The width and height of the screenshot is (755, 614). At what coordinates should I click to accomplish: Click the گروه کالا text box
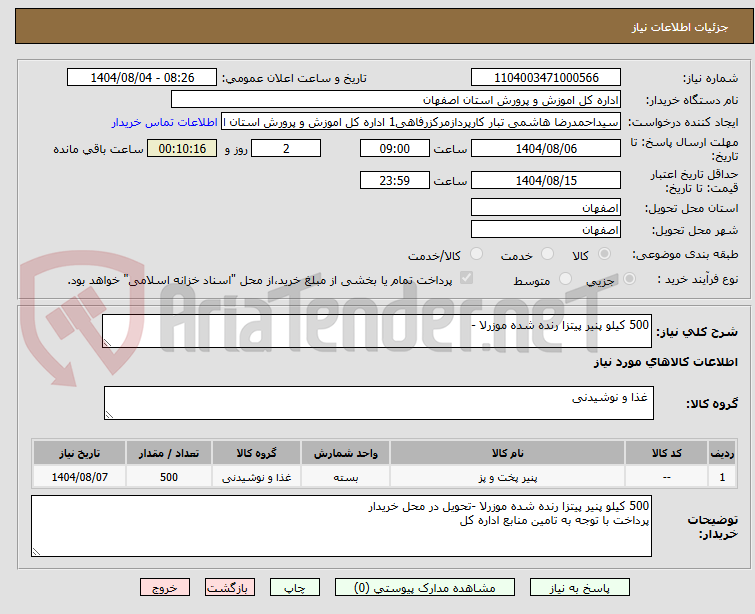click(x=379, y=403)
